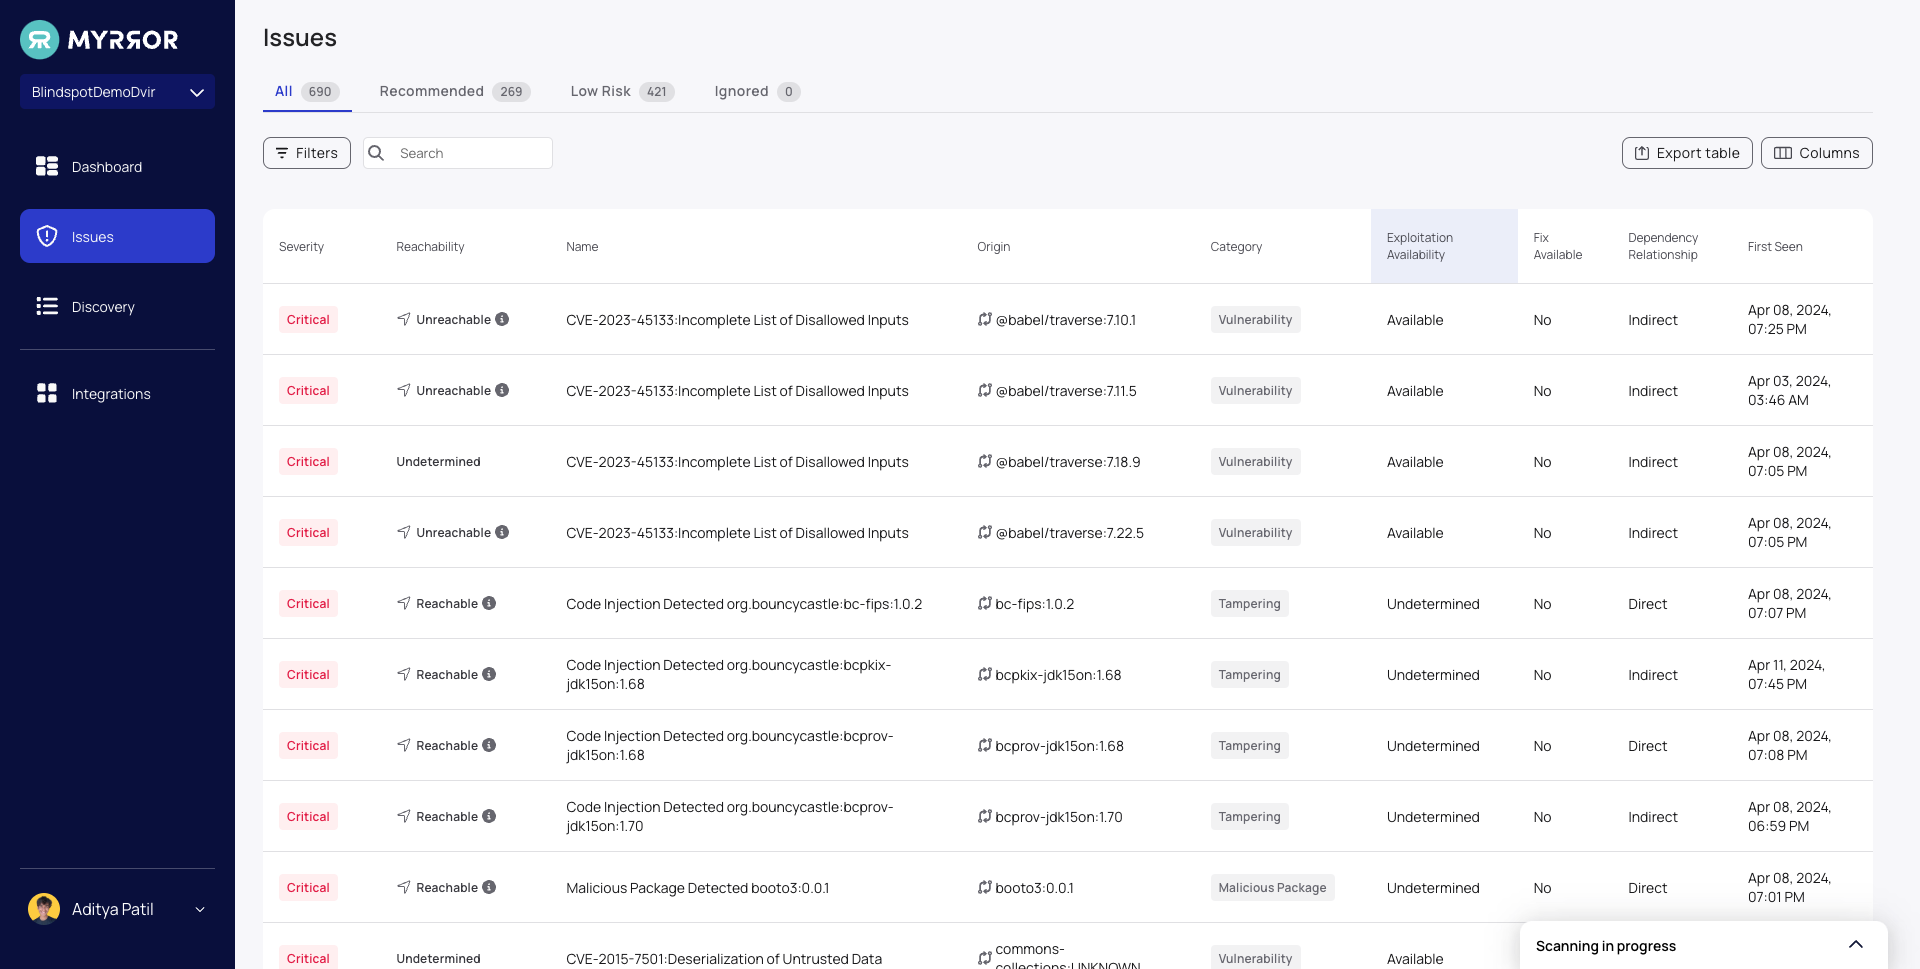Click origin icon beside bc-fips:1.0.2
Viewport: 1920px width, 969px height.
coord(984,603)
